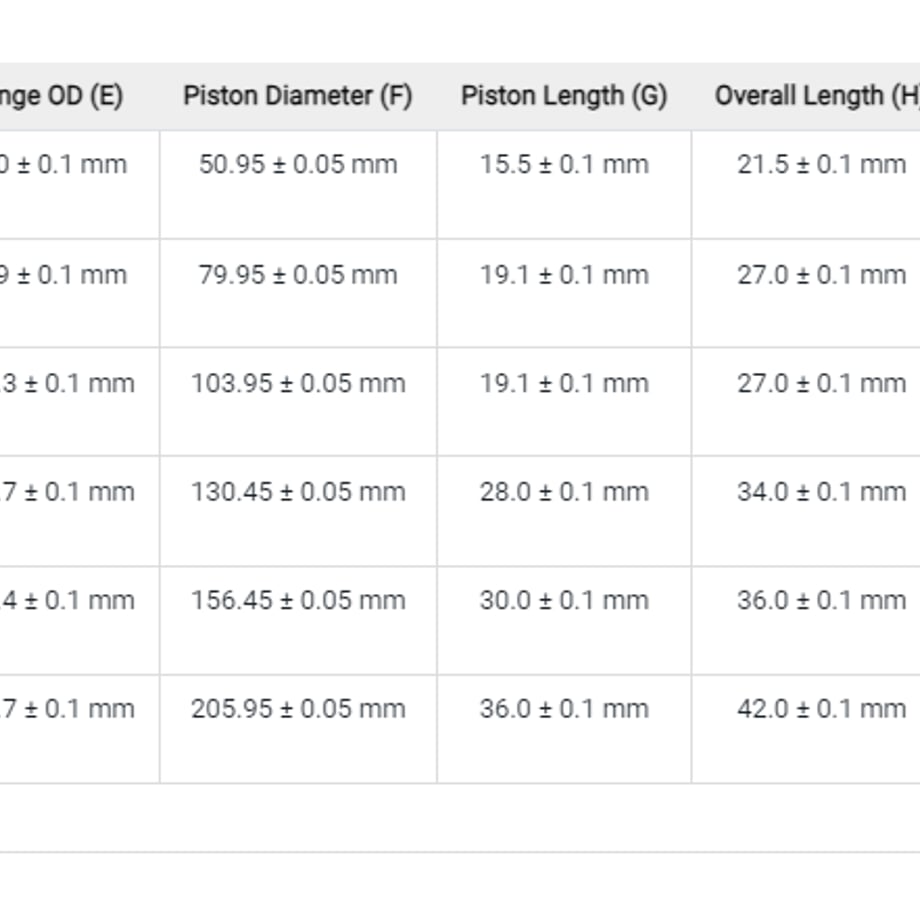Select the 19.1 ± 0.1 mm cell beside 79.95
The width and height of the screenshot is (920, 920).
click(x=564, y=293)
